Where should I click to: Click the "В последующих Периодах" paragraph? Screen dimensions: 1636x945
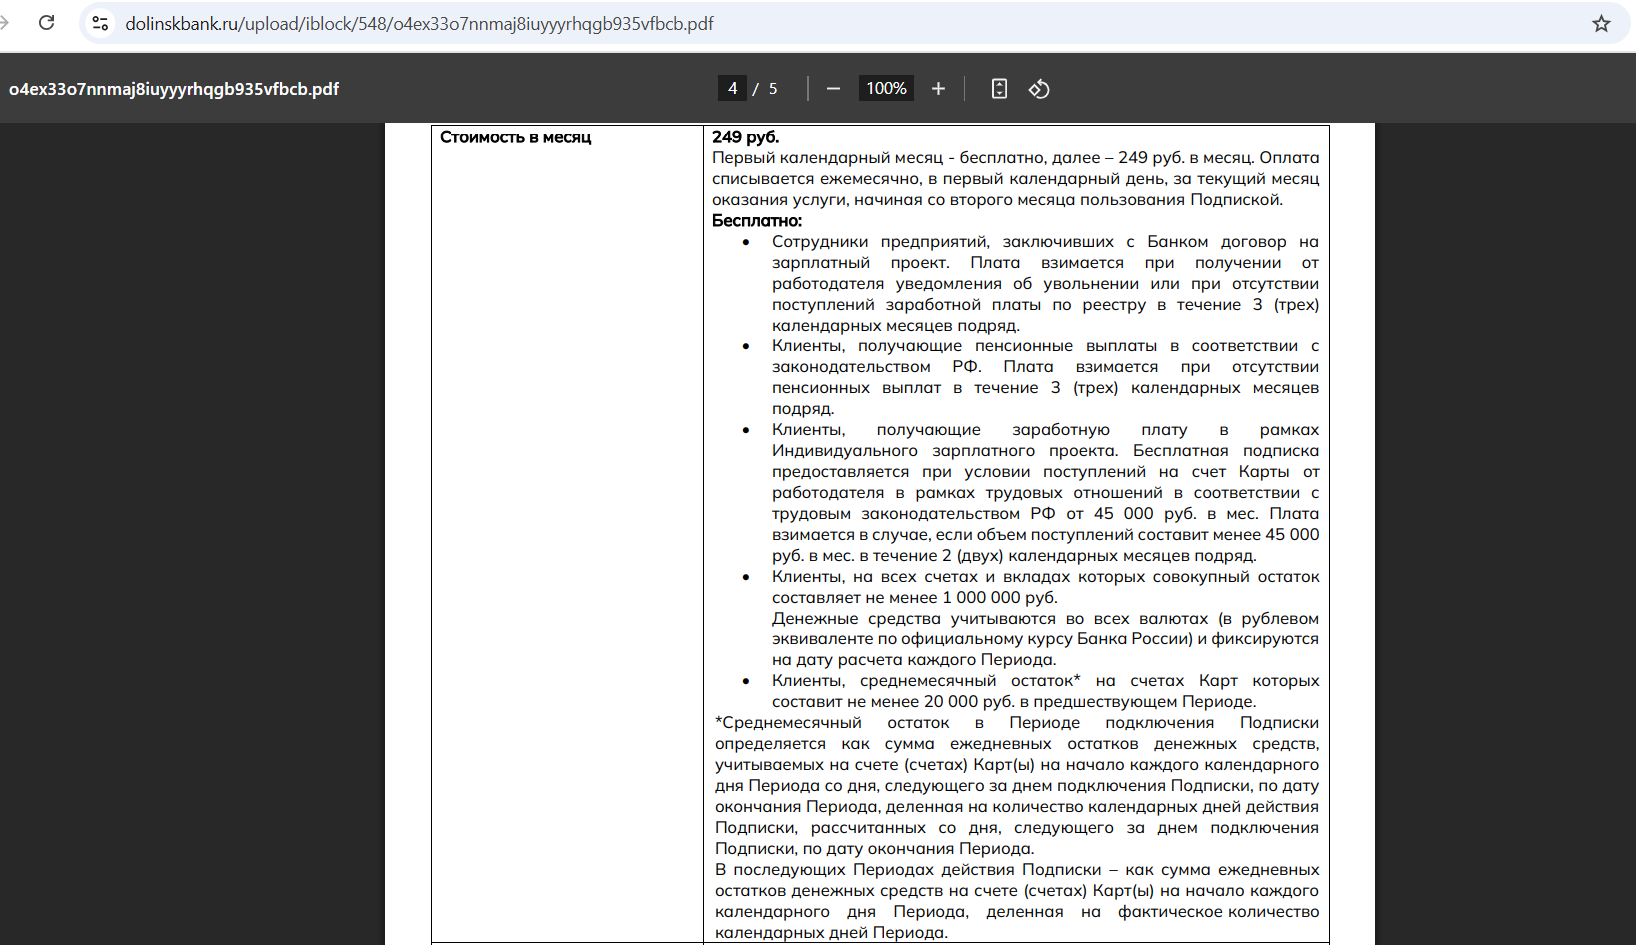point(1016,901)
